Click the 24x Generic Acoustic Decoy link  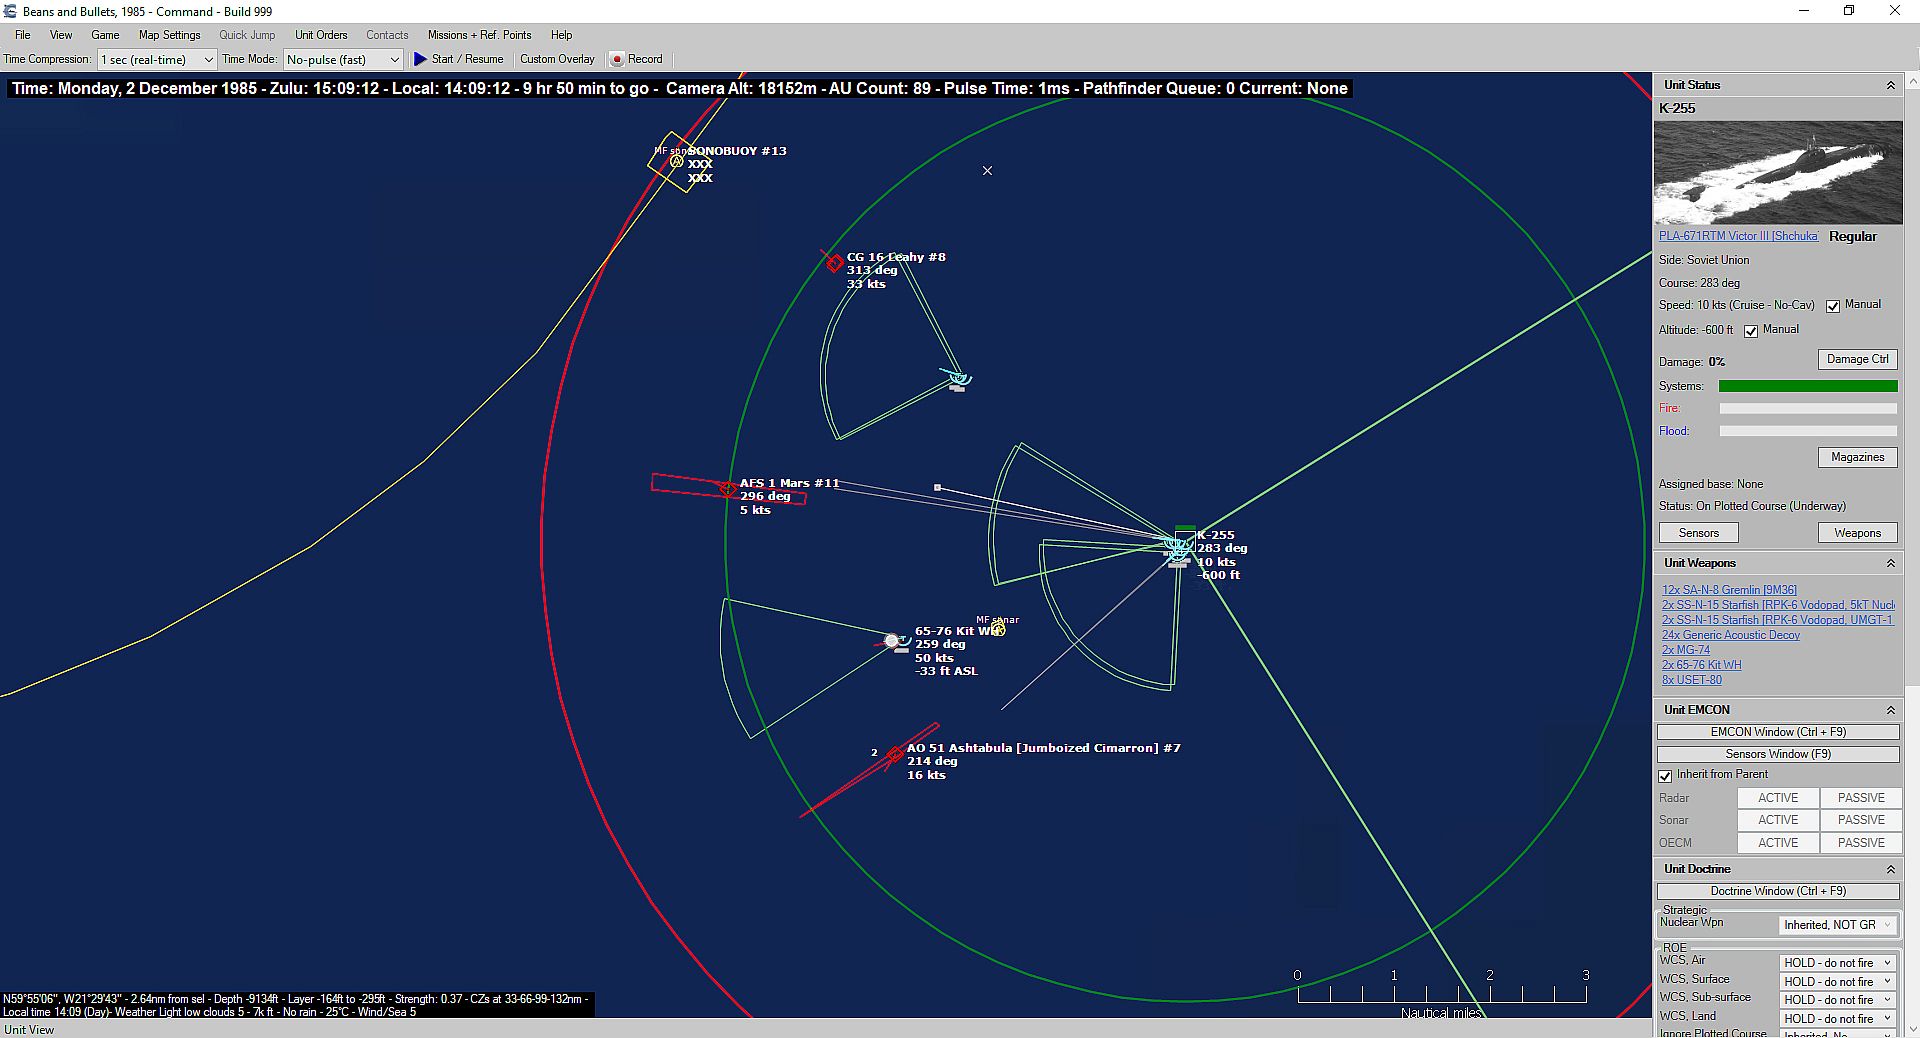[1731, 635]
